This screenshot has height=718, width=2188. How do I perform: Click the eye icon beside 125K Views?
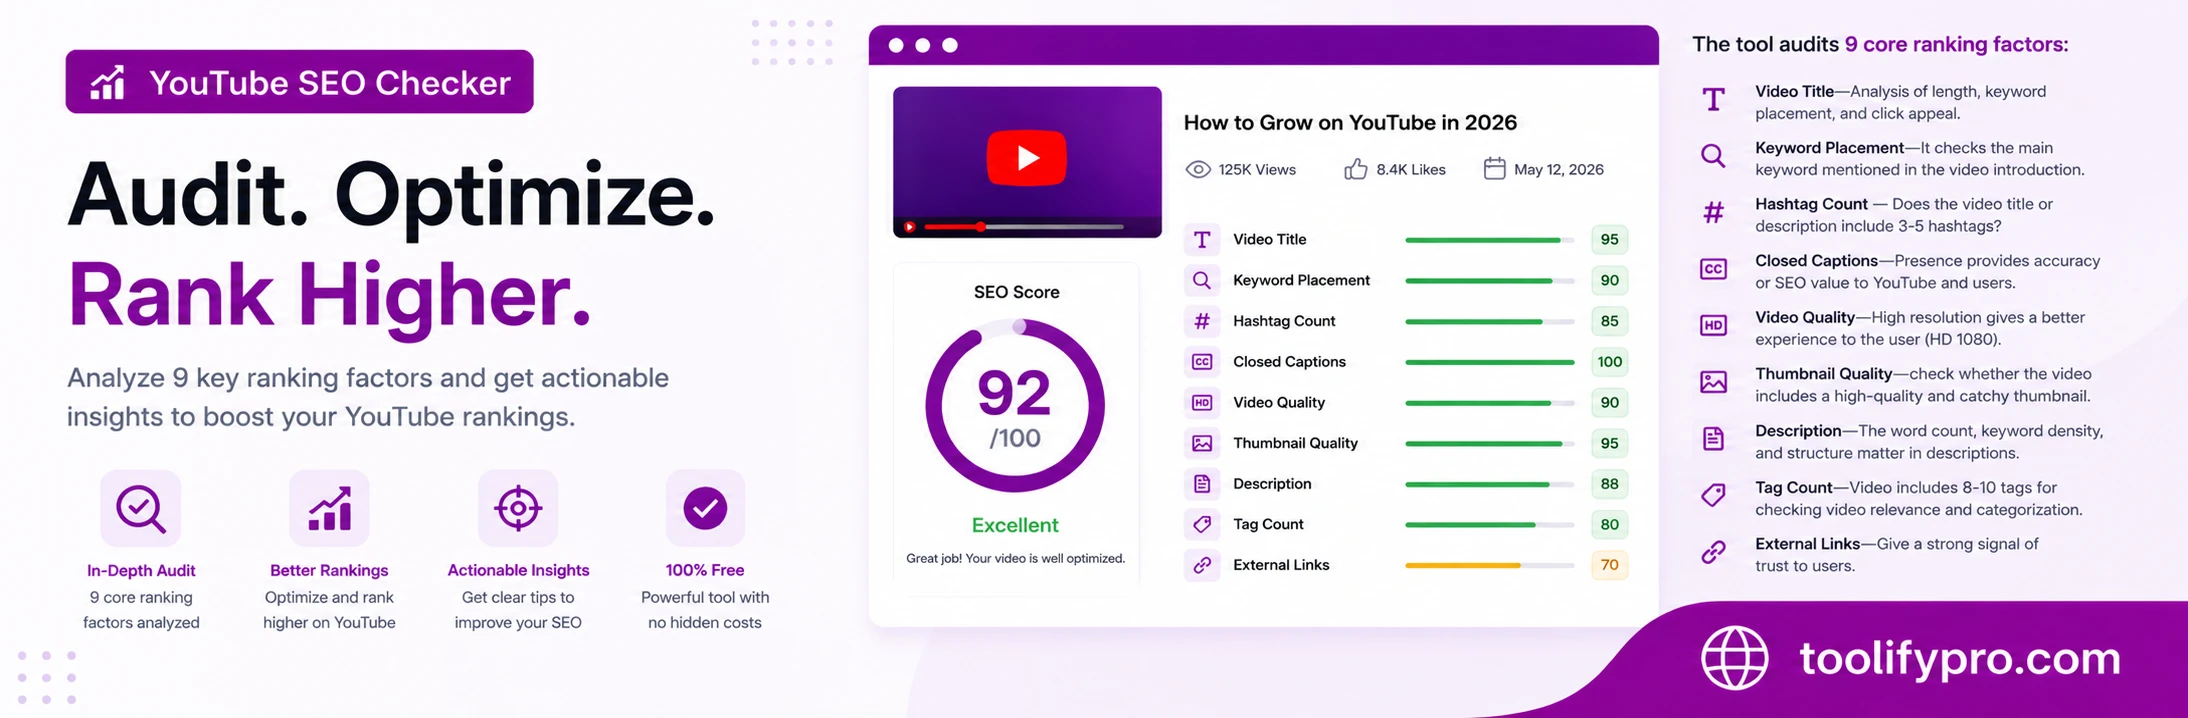pyautogui.click(x=1198, y=169)
